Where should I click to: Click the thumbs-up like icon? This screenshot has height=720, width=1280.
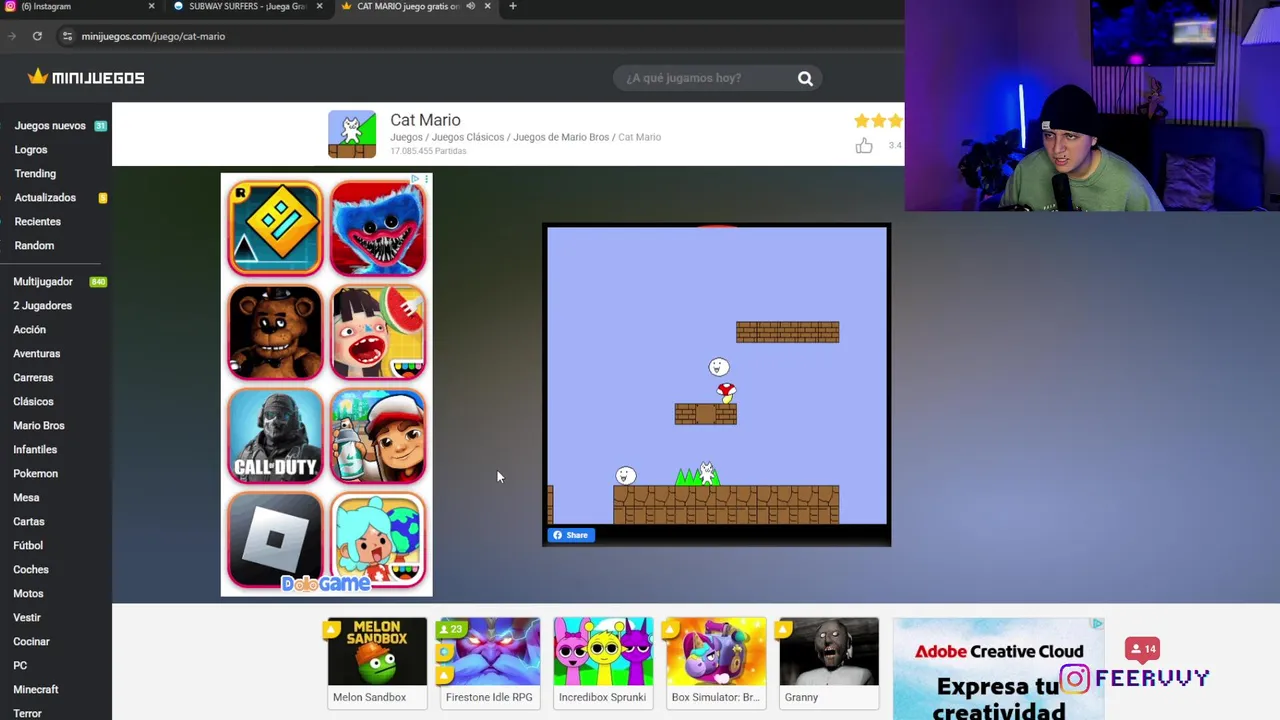(x=864, y=146)
